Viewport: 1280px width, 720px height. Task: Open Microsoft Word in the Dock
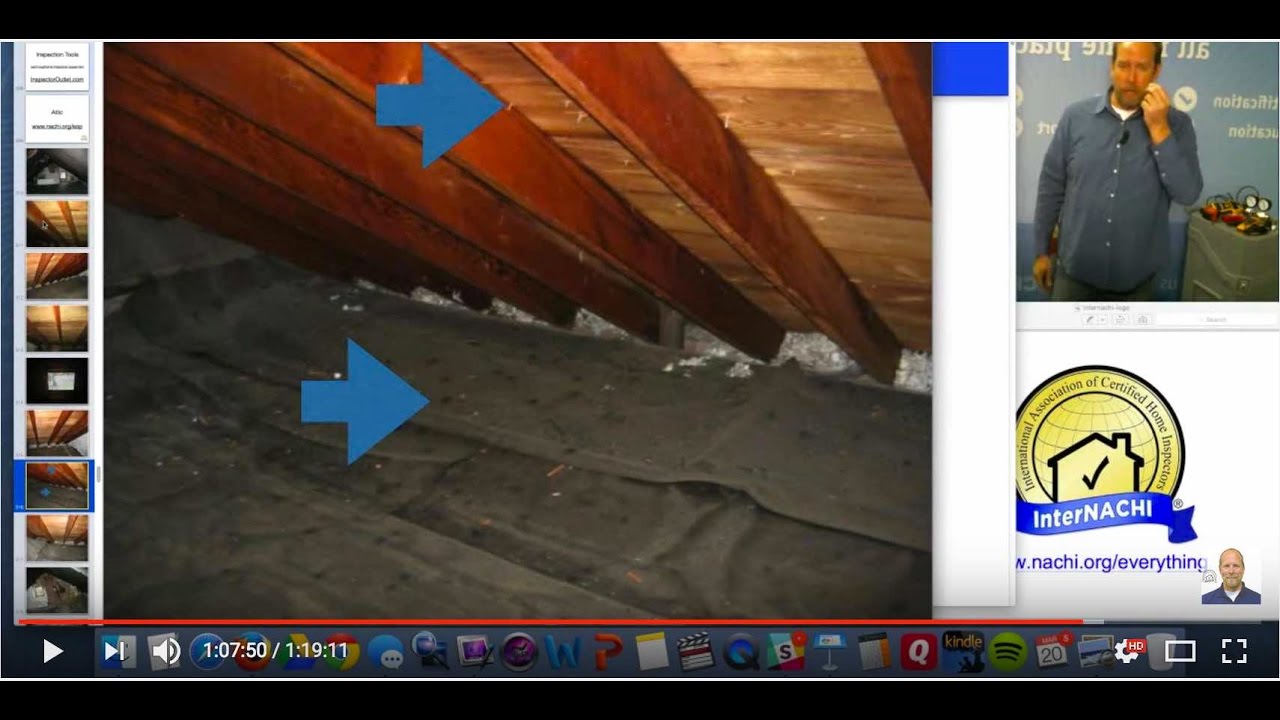(x=563, y=653)
